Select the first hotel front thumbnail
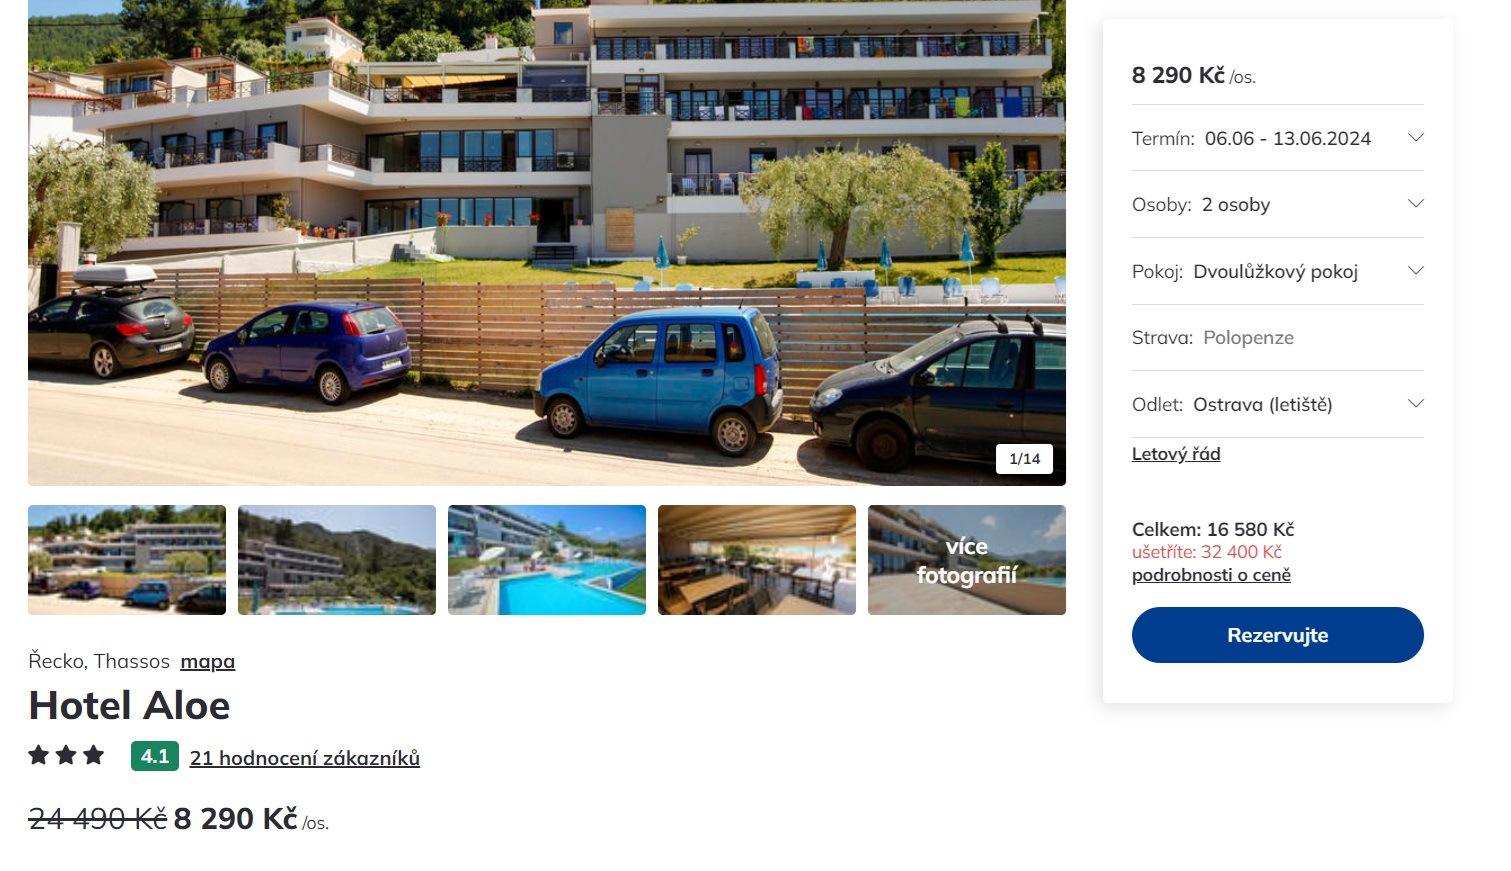This screenshot has width=1511, height=871. 127,560
